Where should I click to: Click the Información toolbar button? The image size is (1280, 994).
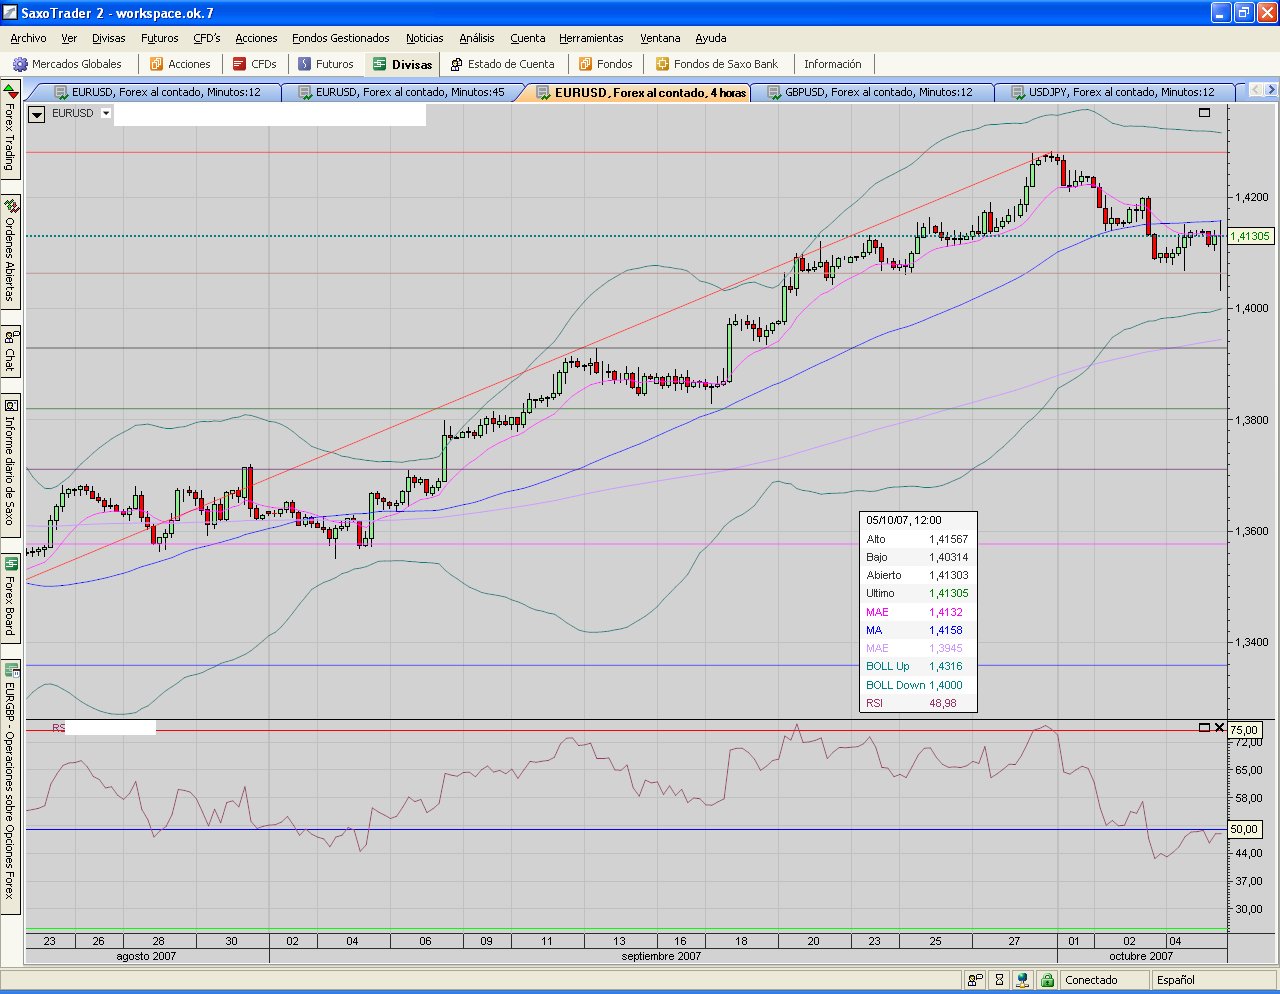(832, 64)
